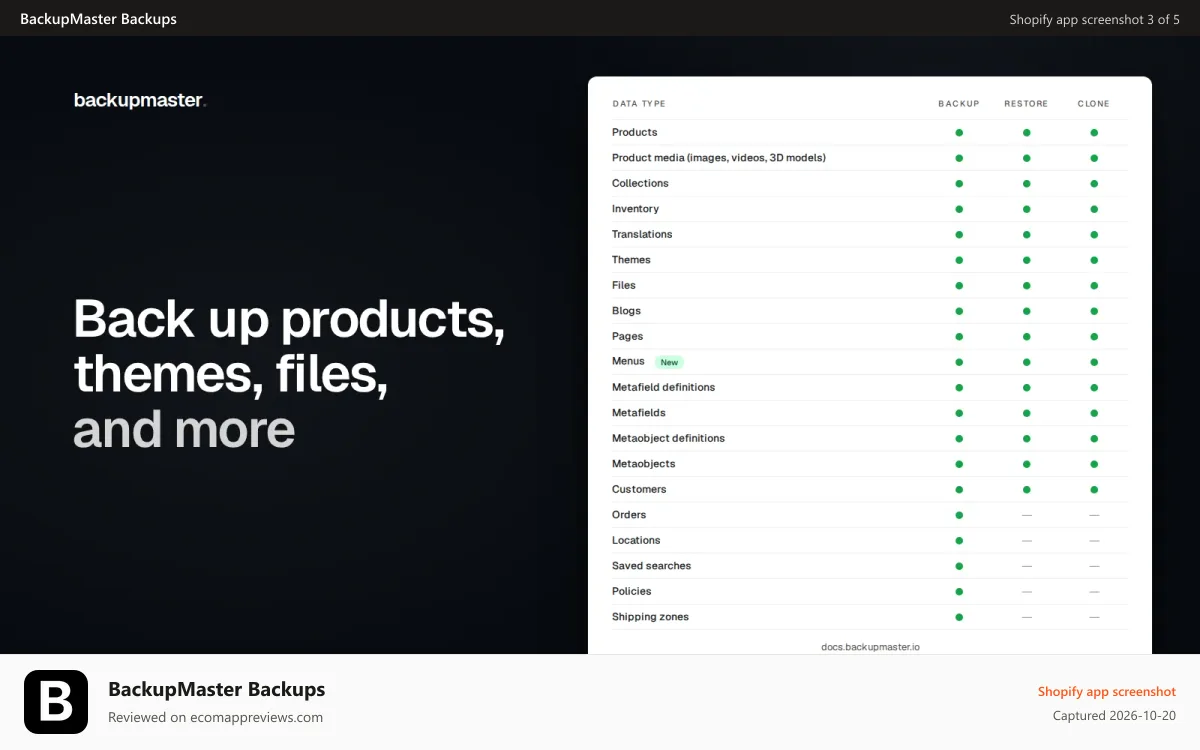Click the Clone dot in the Menus row
The width and height of the screenshot is (1200, 750).
[x=1094, y=362]
